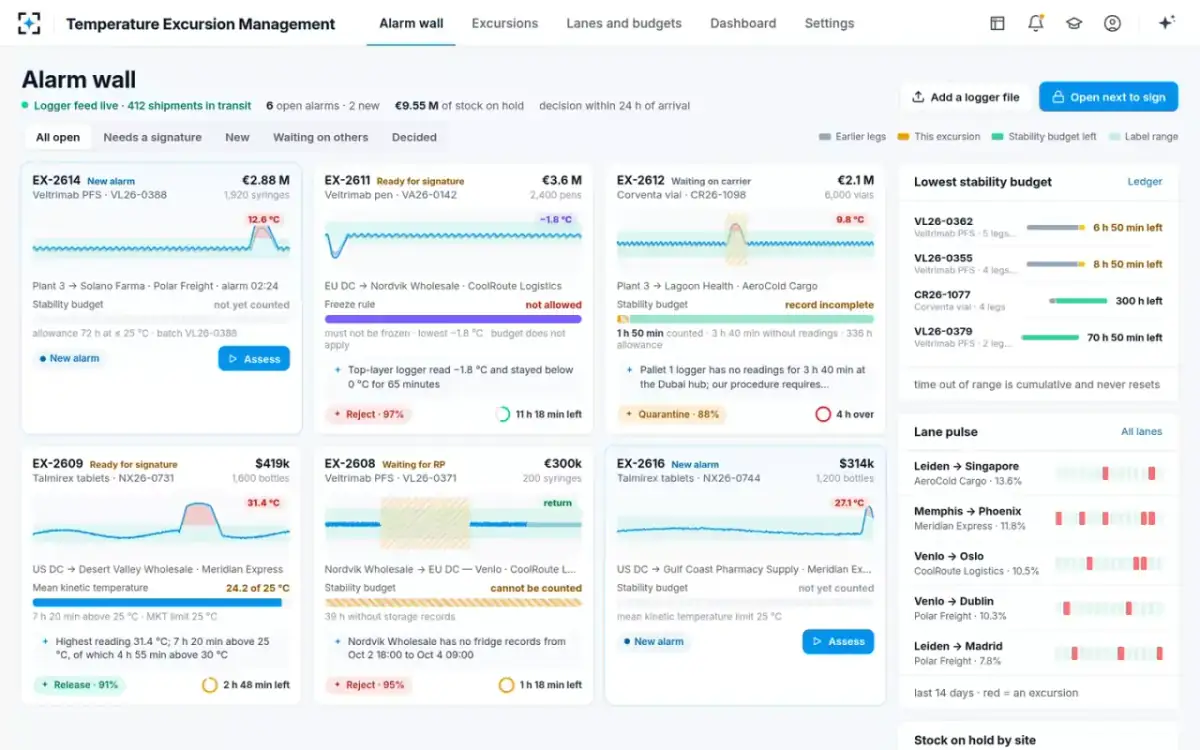Viewport: 1200px width, 750px height.
Task: Open the EX-2614 temperature chart
Action: click(x=161, y=241)
